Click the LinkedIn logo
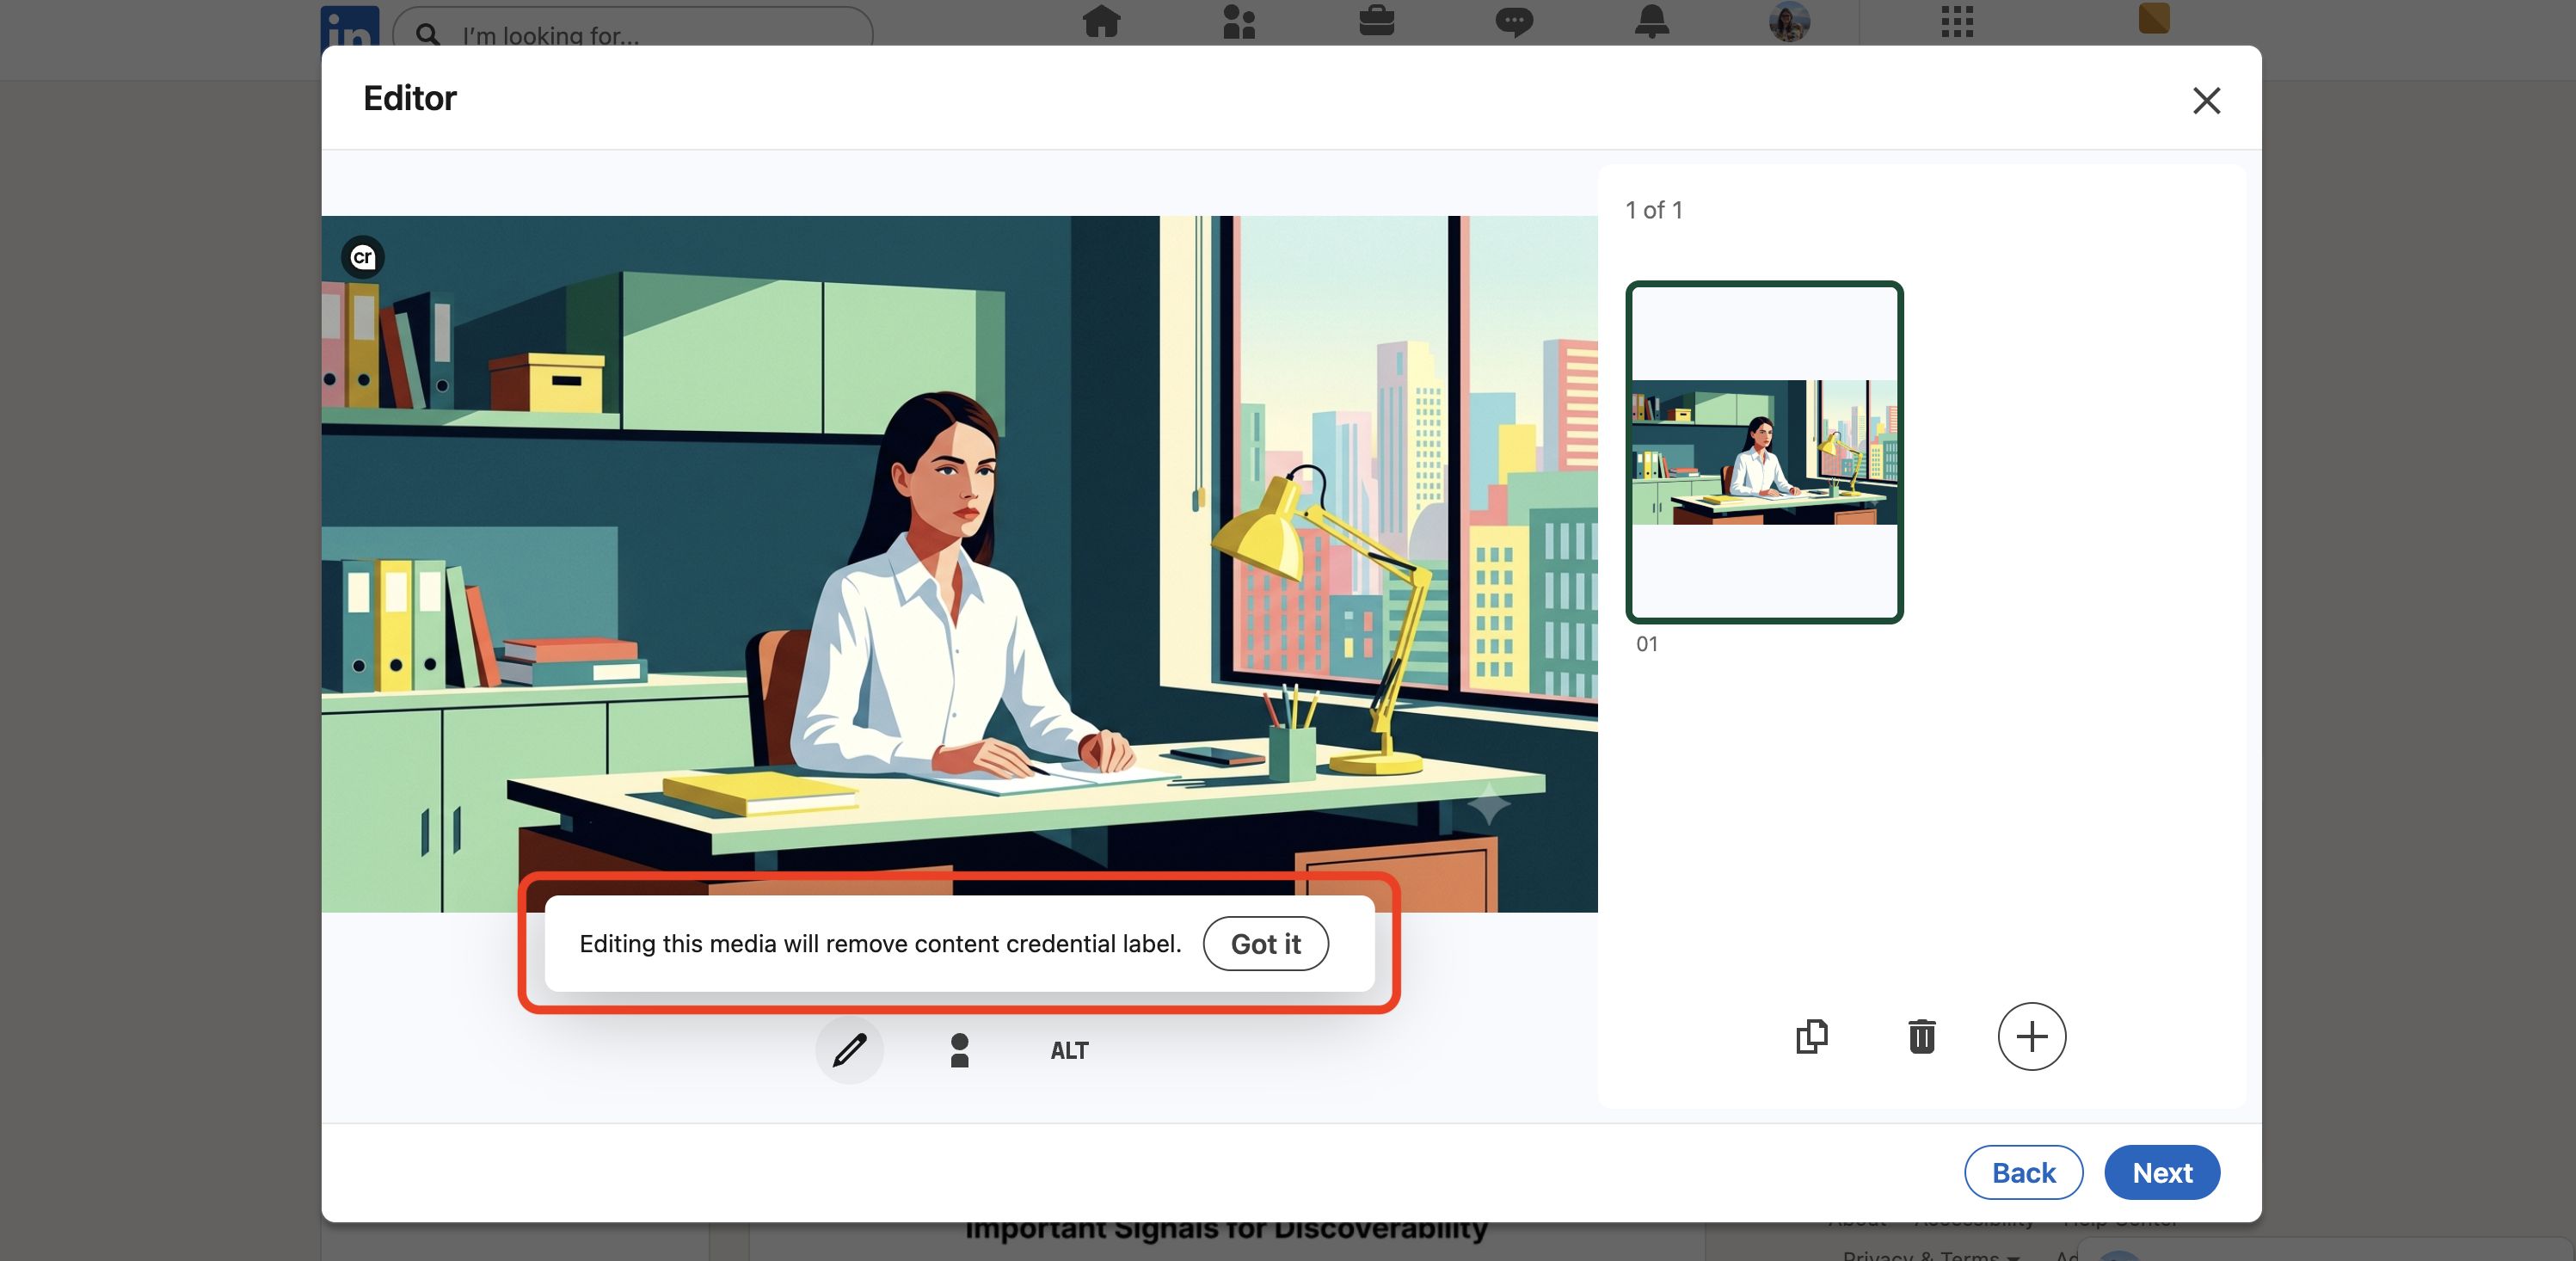This screenshot has width=2576, height=1261. (350, 26)
